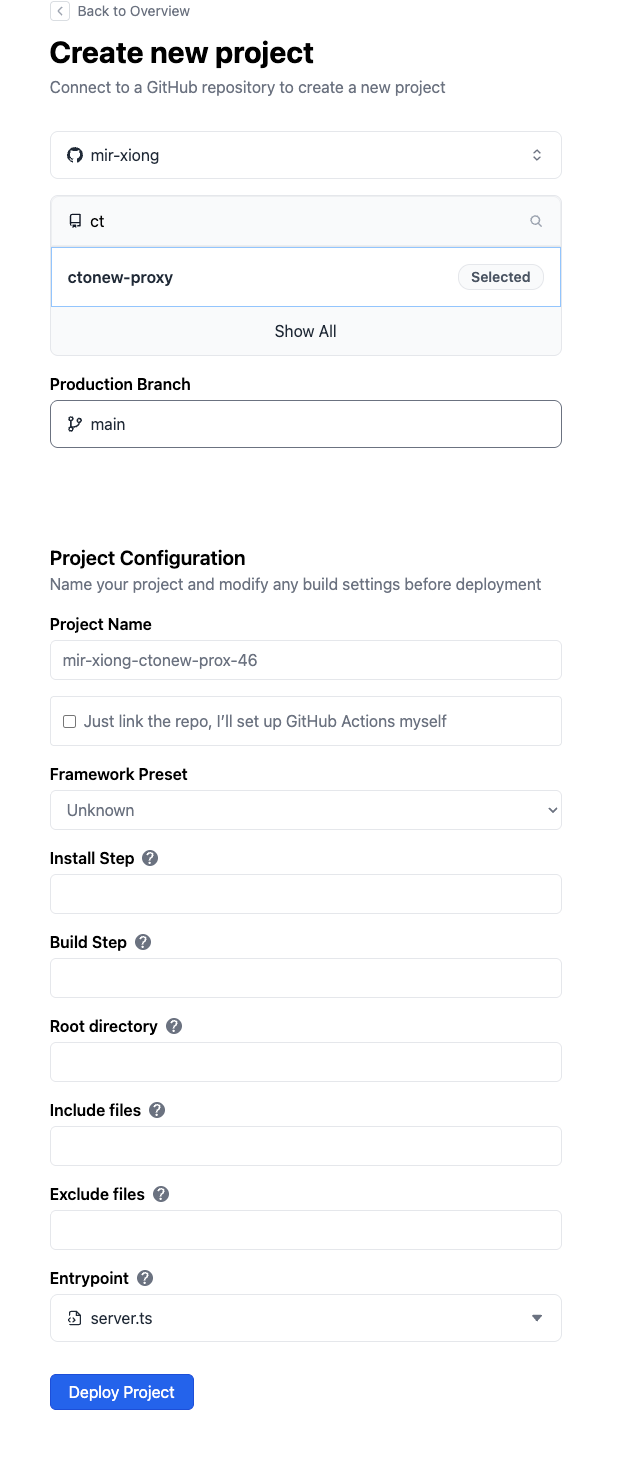The image size is (640, 1467).
Task: Open the mir-xiong account dropdown
Action: tap(305, 155)
